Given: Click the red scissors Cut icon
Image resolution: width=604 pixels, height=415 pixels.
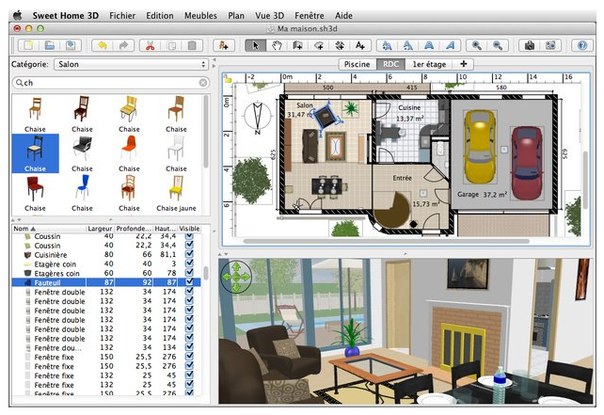Looking at the screenshot, I should (x=150, y=45).
